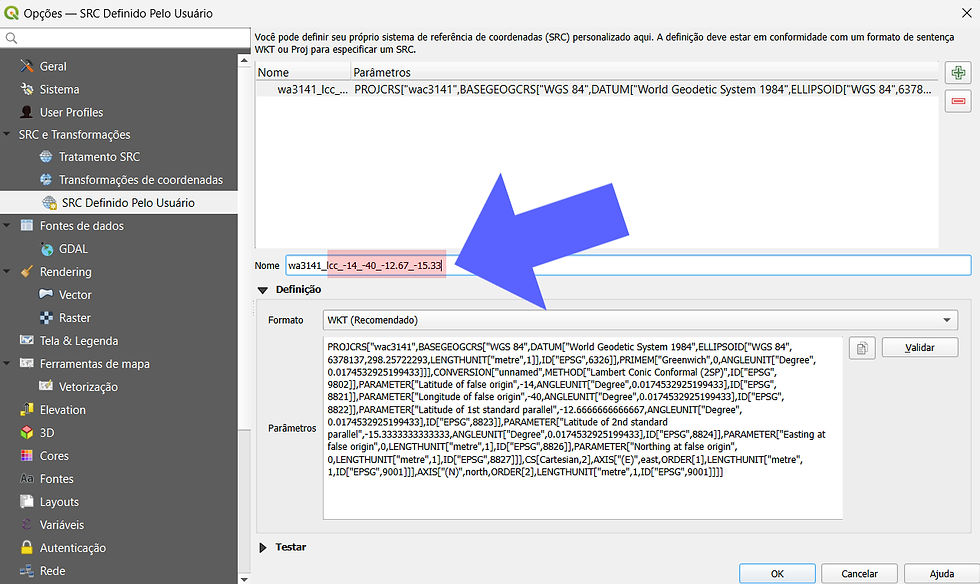Screen dimensions: 980x584
Task: Click inside the options search field
Action: [125, 38]
